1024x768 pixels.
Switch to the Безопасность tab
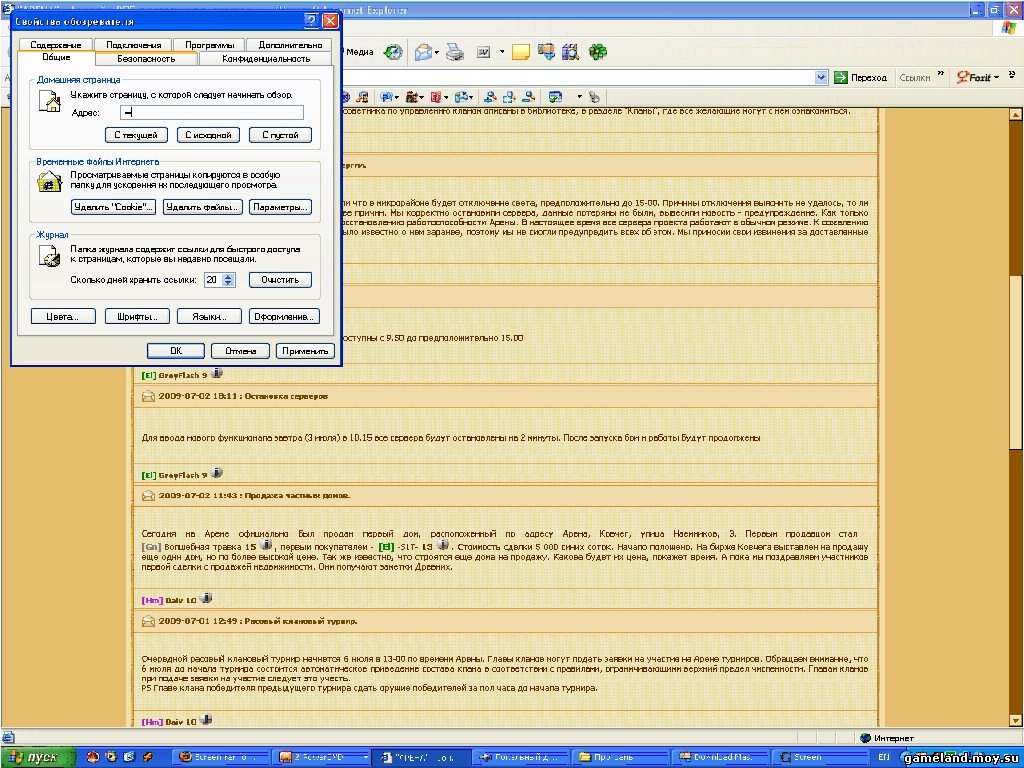point(146,59)
